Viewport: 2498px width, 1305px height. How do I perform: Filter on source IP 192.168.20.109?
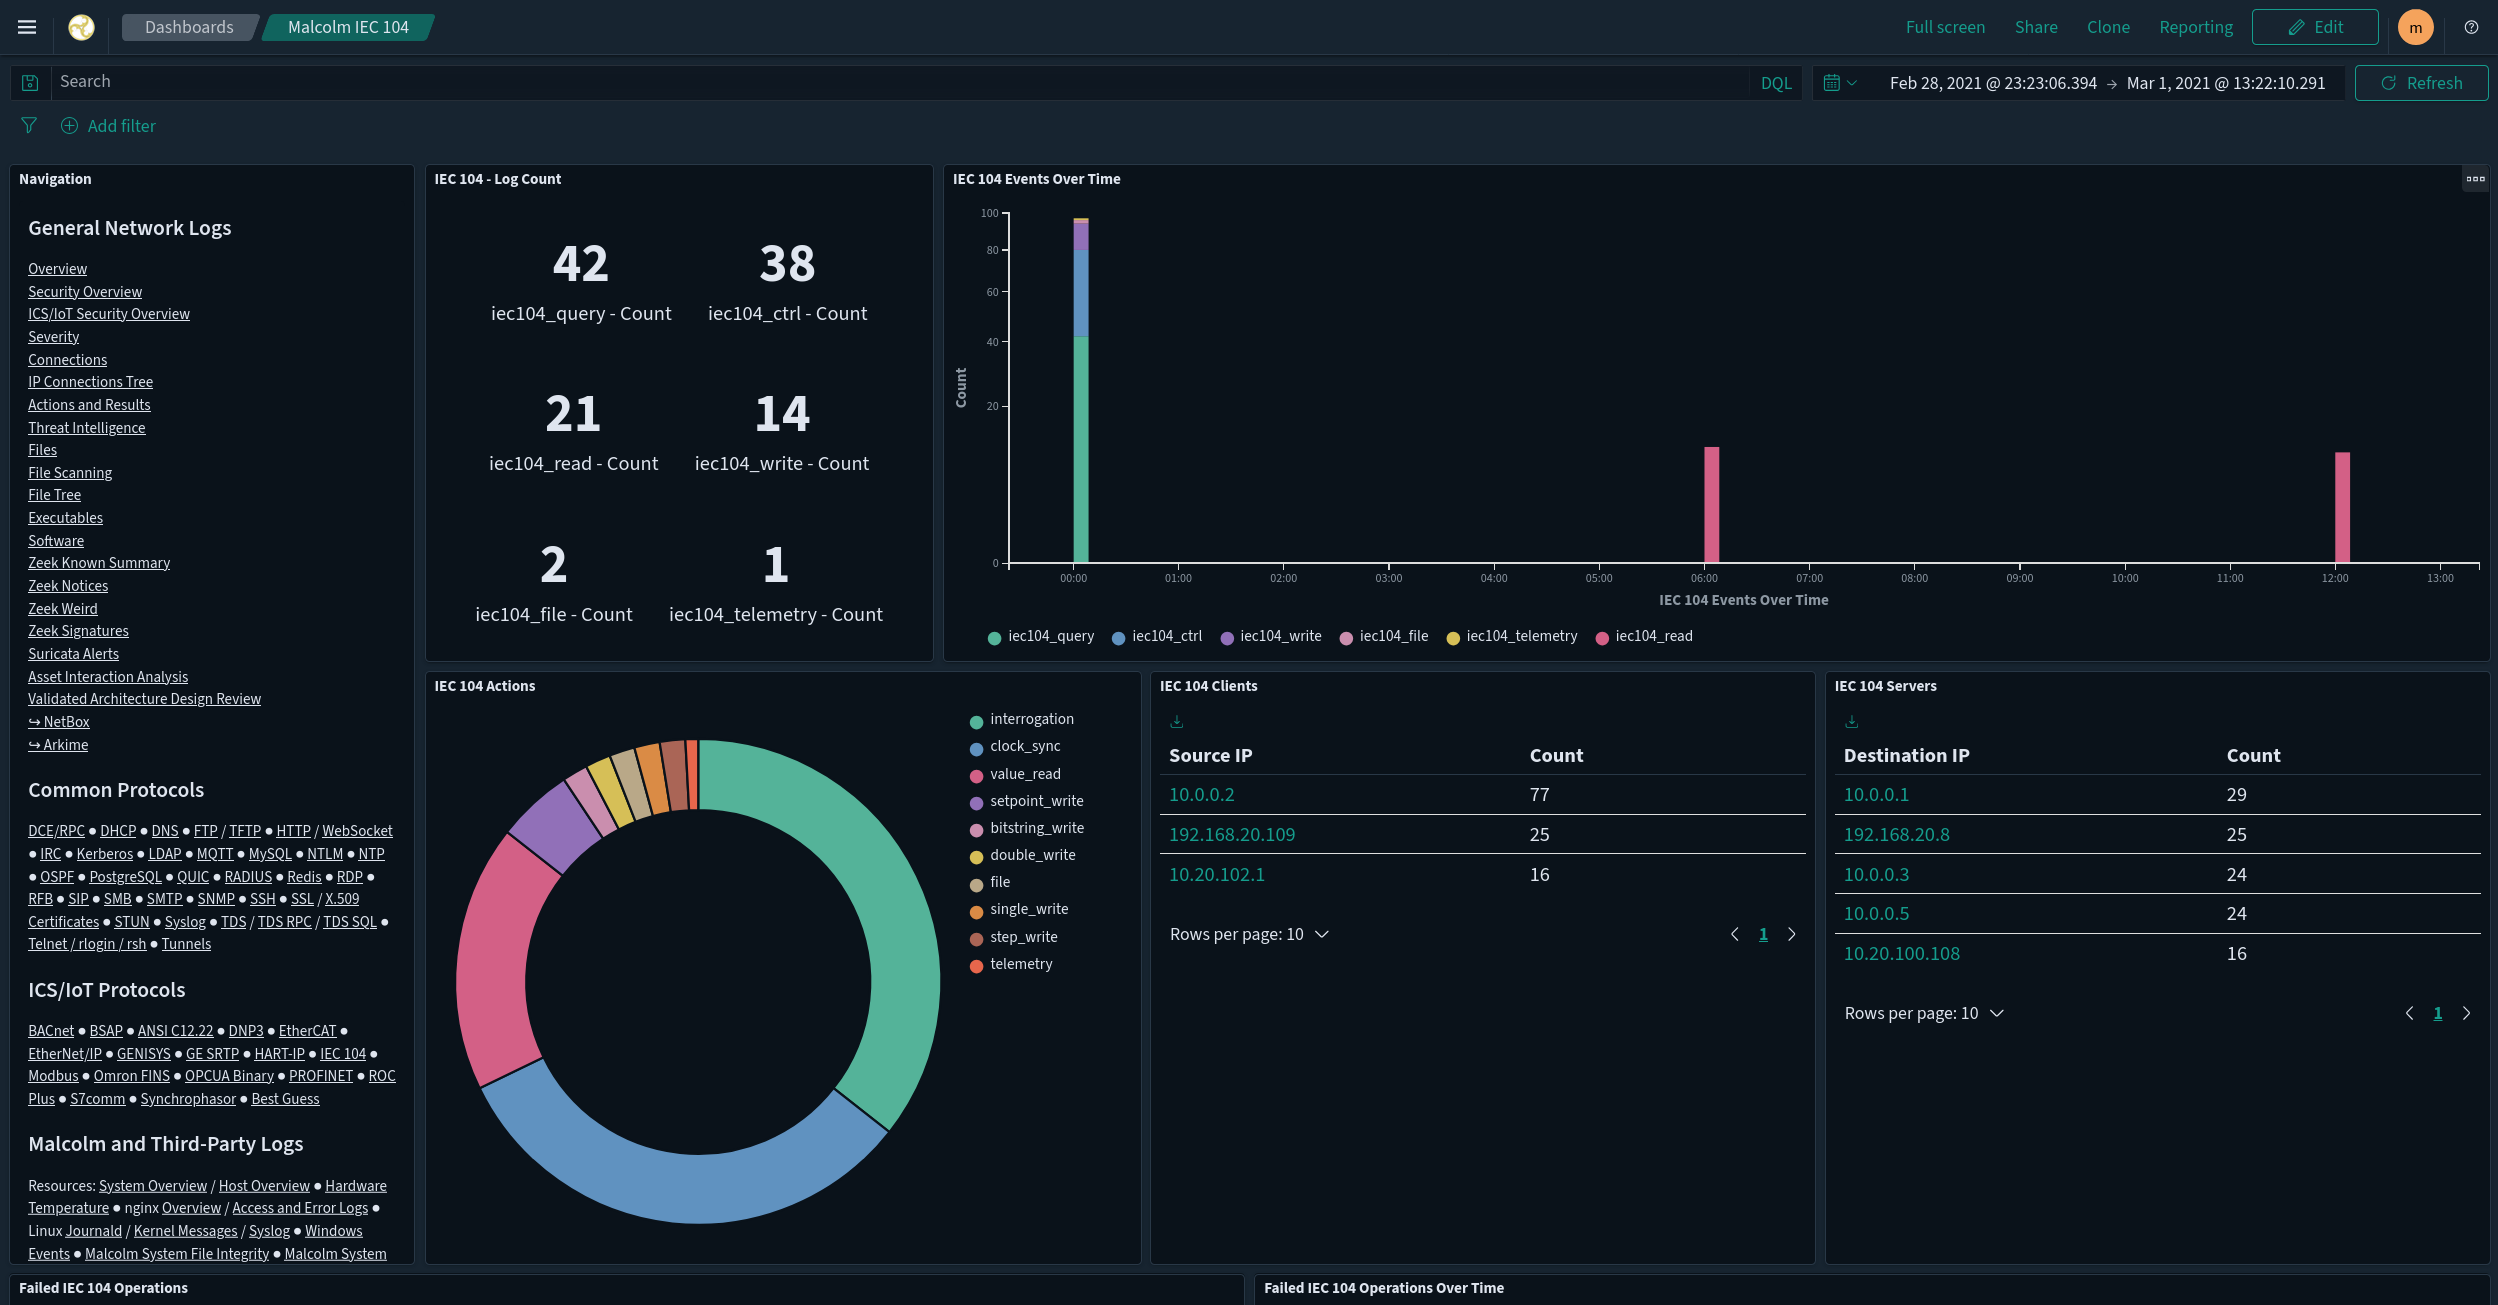(1232, 835)
